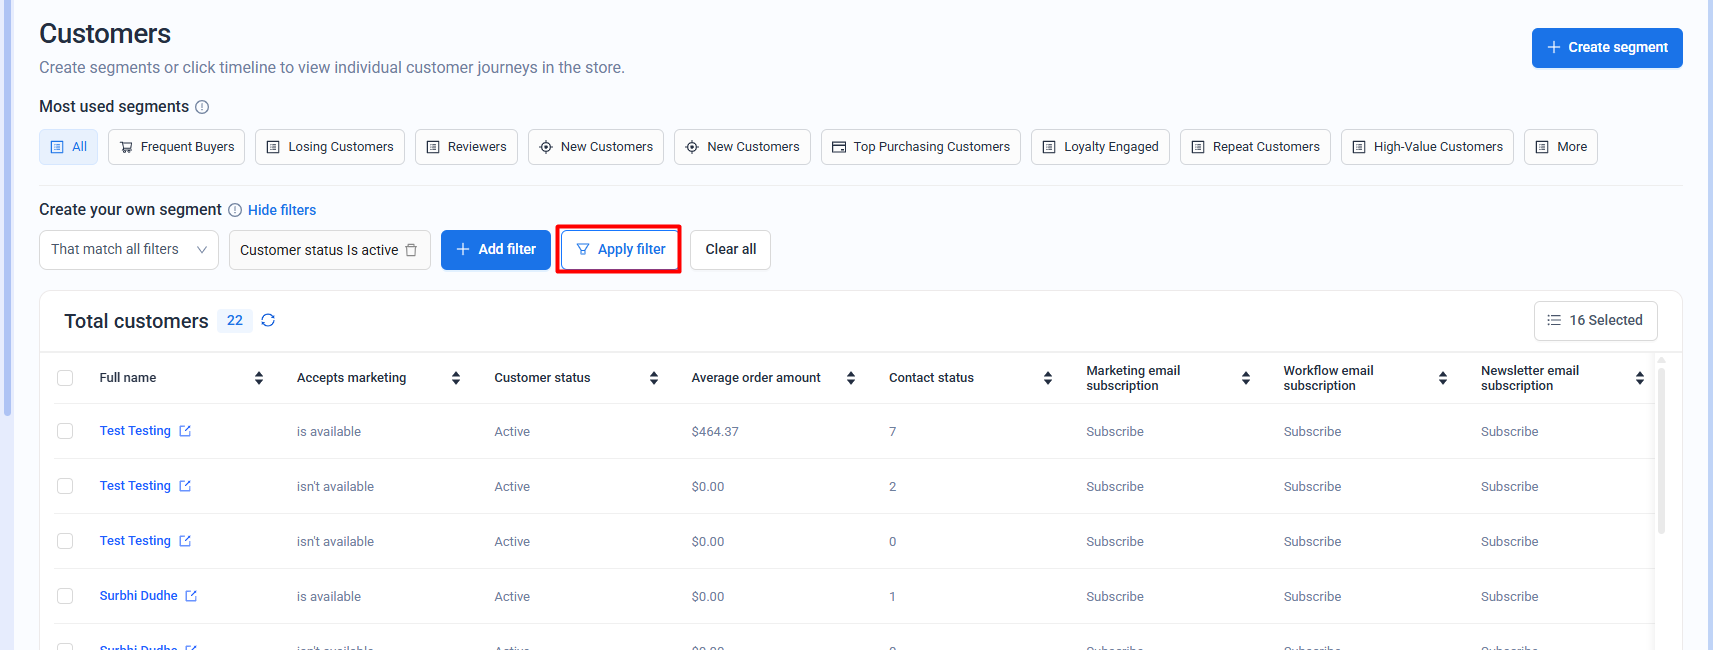Screen dimensions: 1713x650
Task: Click info icon beside Create your own segment
Action: click(235, 210)
